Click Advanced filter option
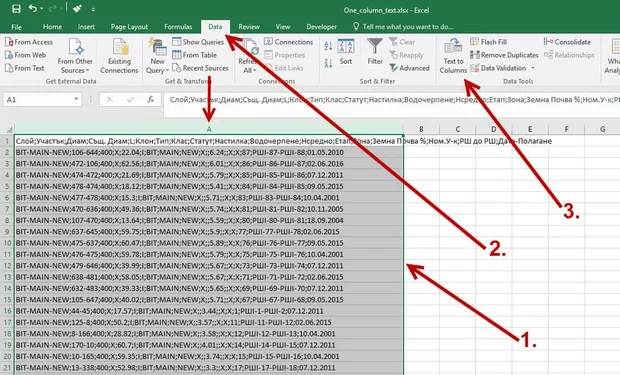Viewport: 620px width, 375px height. [410, 68]
